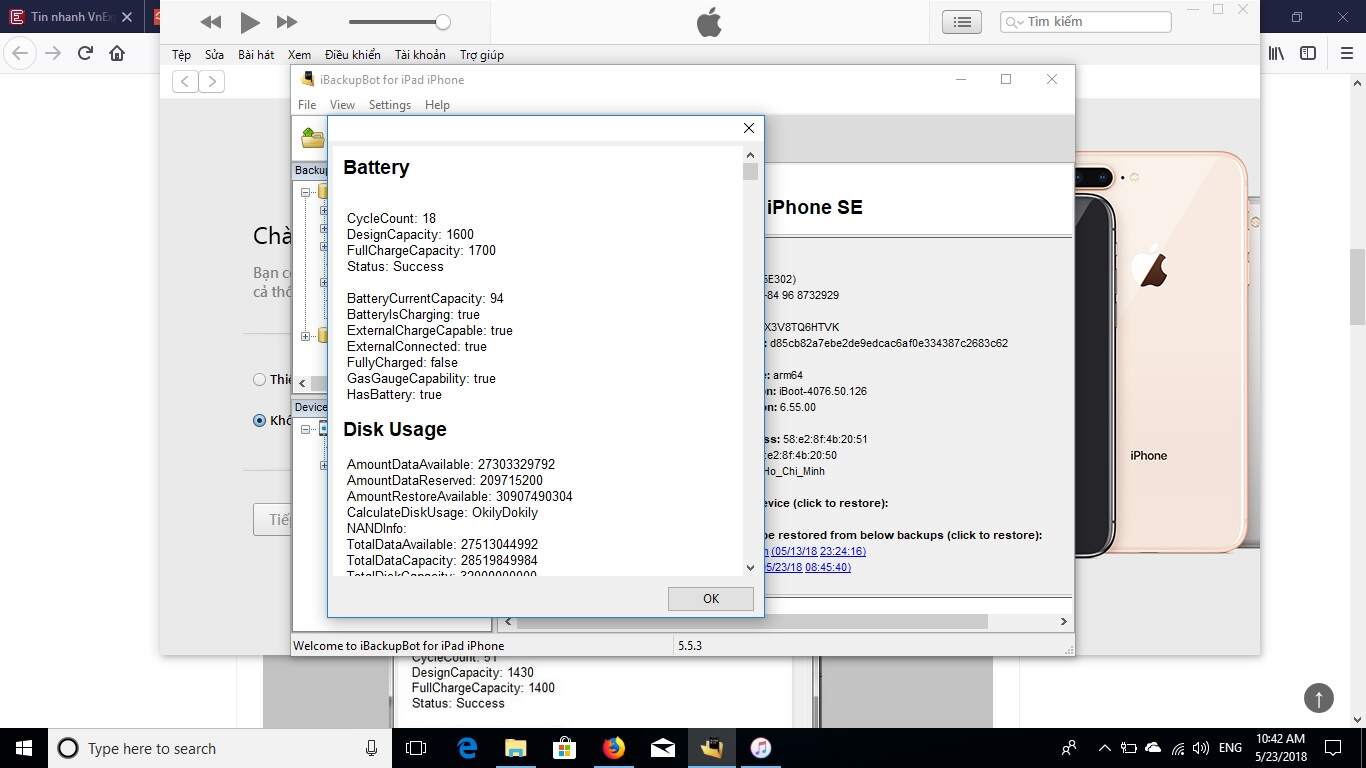This screenshot has width=1366, height=768.
Task: Click the iTunes volume slider
Action: tap(398, 22)
